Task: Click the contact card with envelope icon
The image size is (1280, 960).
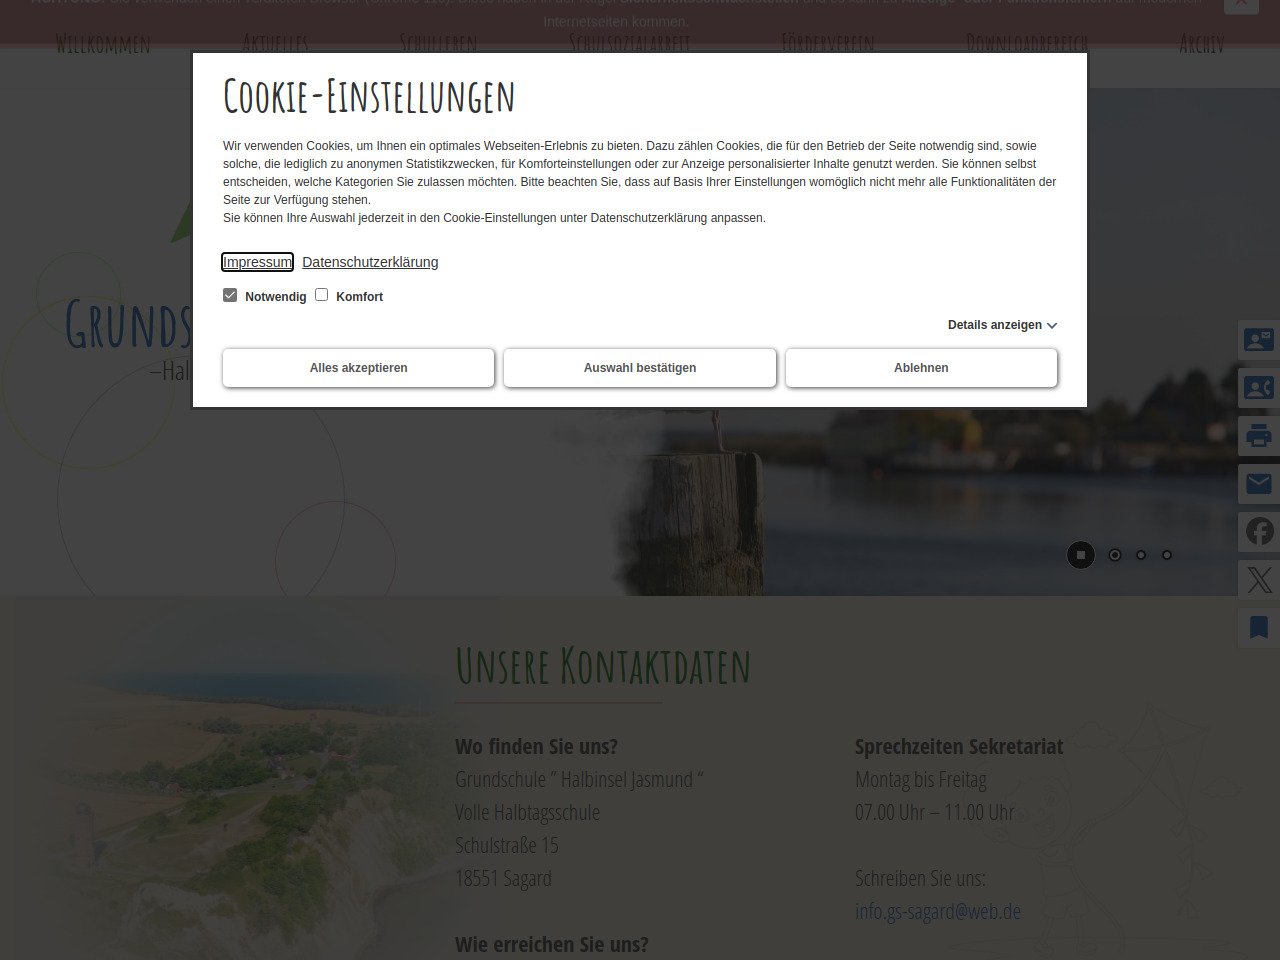Action: [x=1258, y=340]
